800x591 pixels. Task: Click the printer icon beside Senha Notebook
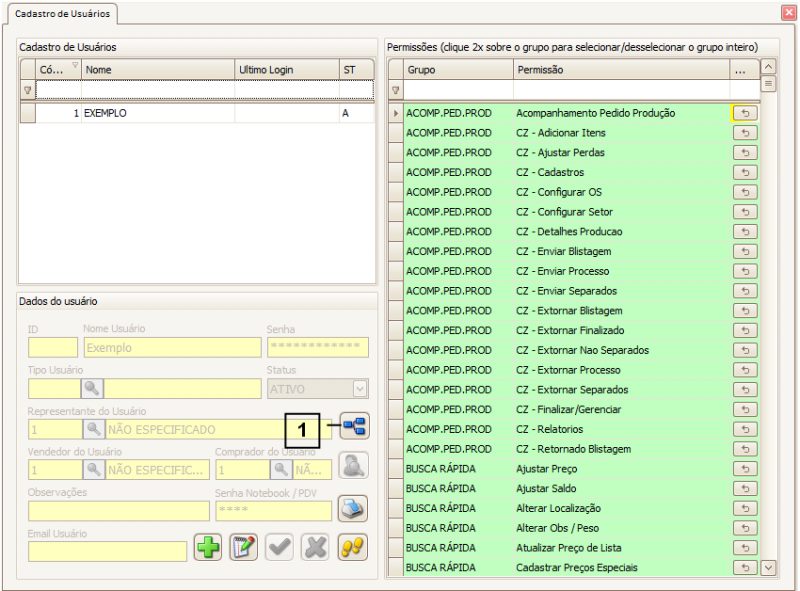pos(352,509)
